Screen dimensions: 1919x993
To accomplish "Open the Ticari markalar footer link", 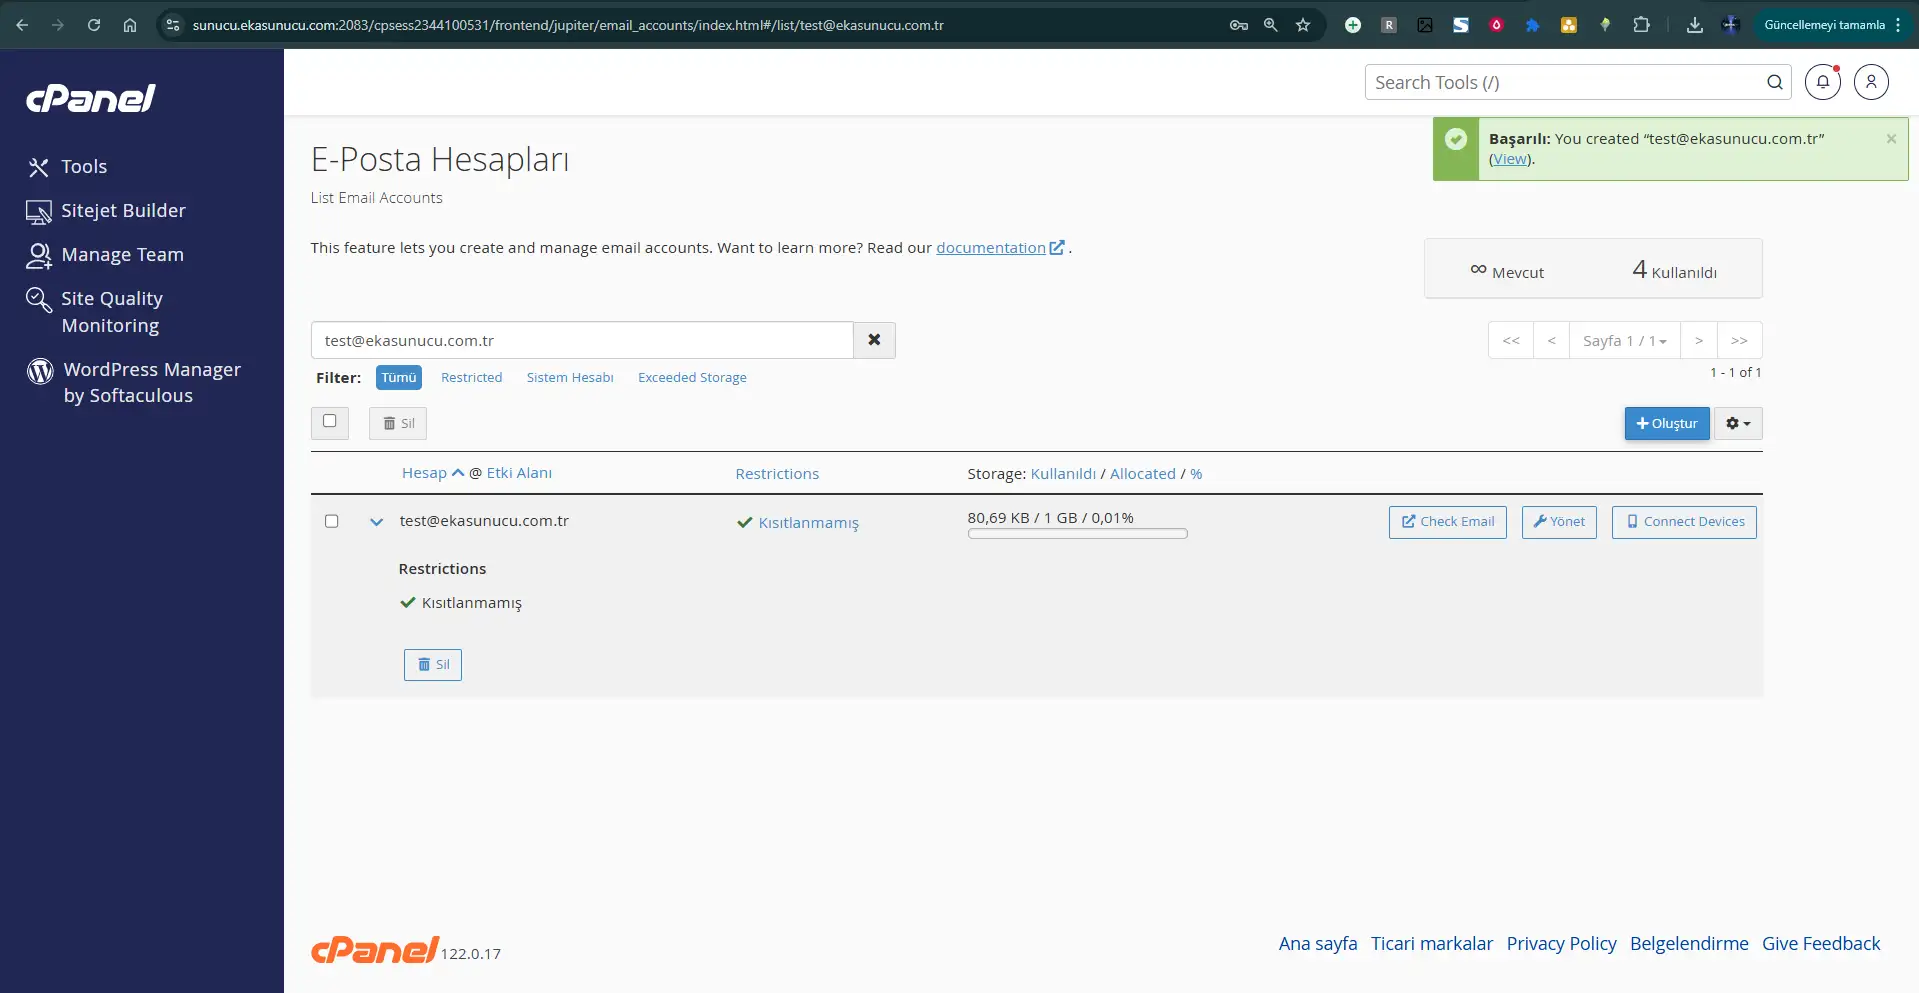I will click(x=1432, y=944).
